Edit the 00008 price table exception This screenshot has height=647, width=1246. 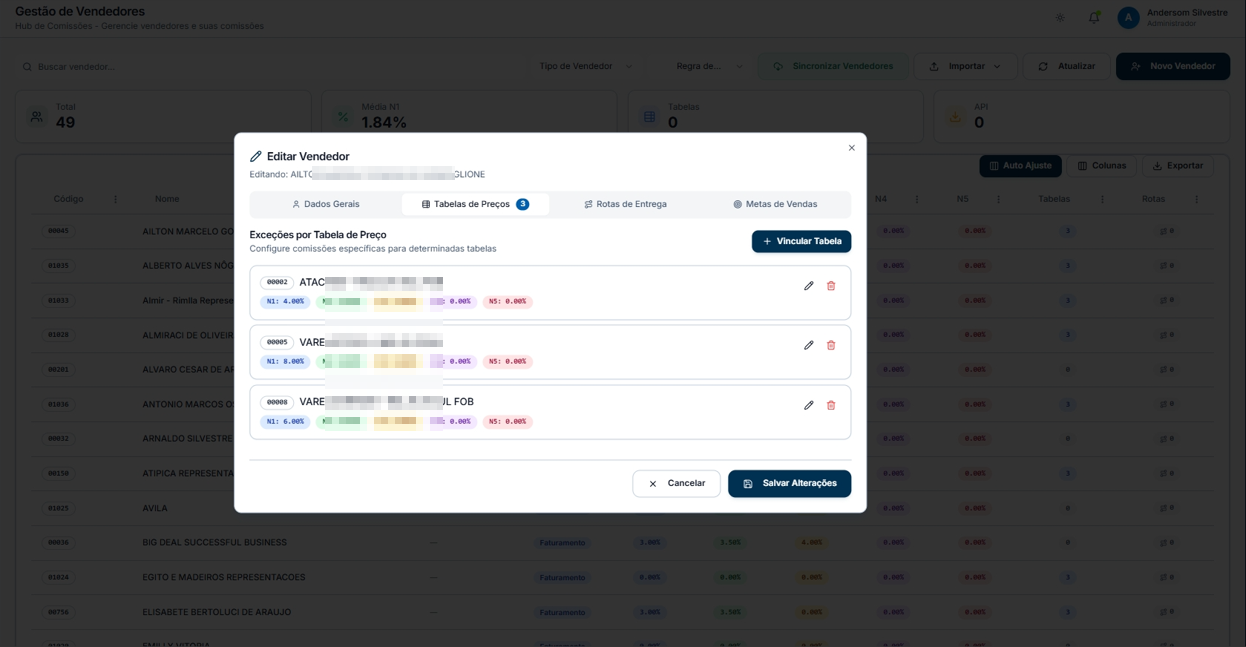coord(808,406)
